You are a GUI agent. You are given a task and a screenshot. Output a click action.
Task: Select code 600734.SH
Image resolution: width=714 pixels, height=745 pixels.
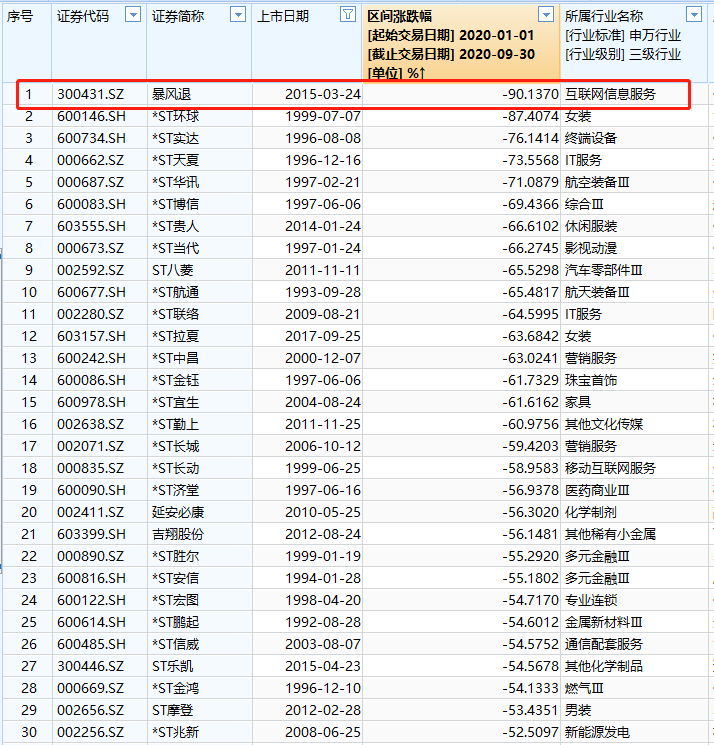(92, 138)
